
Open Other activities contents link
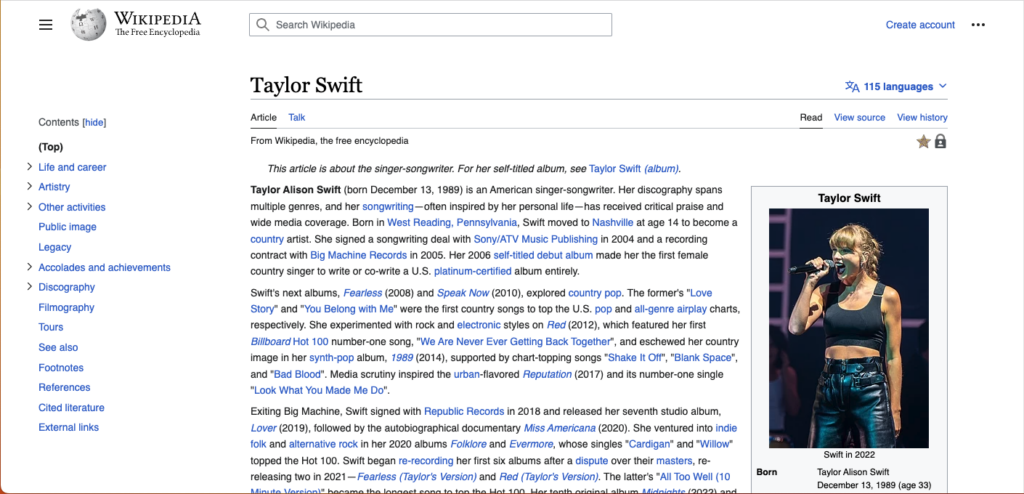(72, 206)
